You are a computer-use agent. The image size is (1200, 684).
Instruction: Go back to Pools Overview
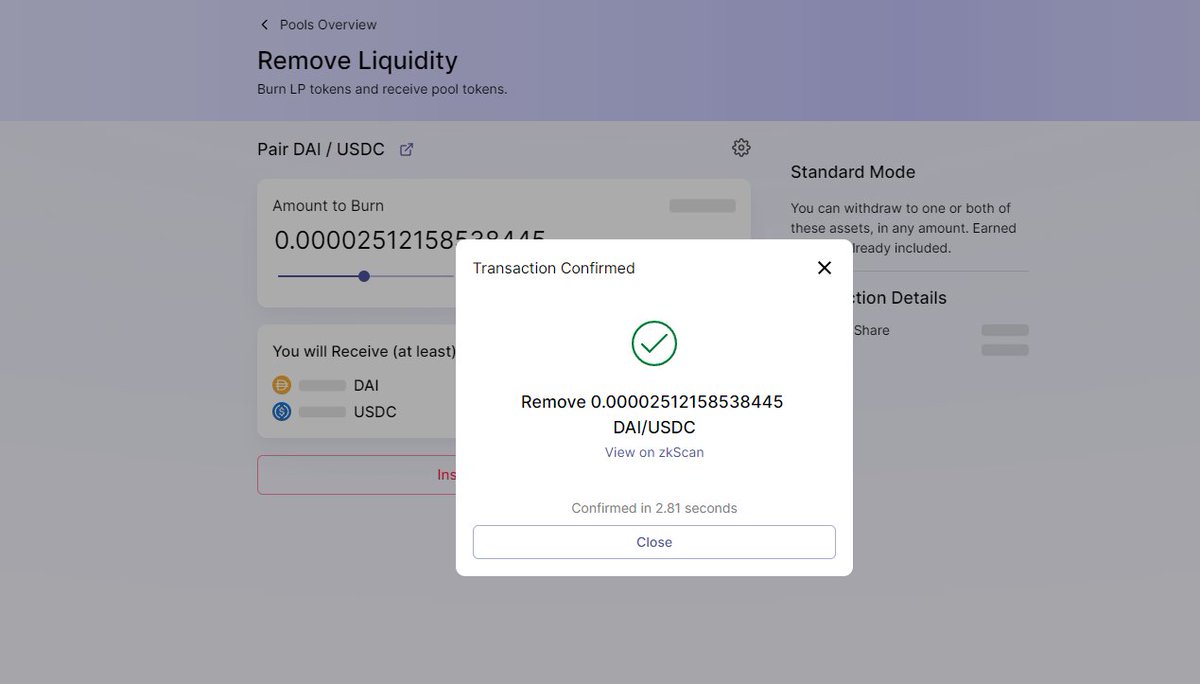(328, 24)
